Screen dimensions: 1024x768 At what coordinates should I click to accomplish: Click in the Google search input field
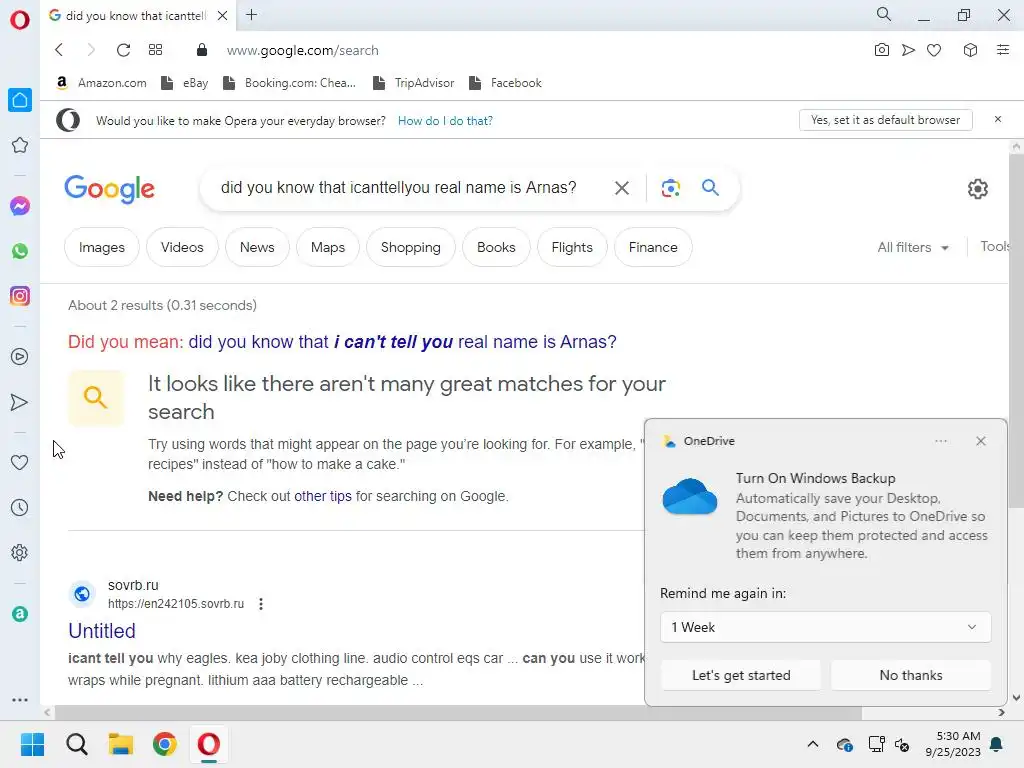click(398, 188)
